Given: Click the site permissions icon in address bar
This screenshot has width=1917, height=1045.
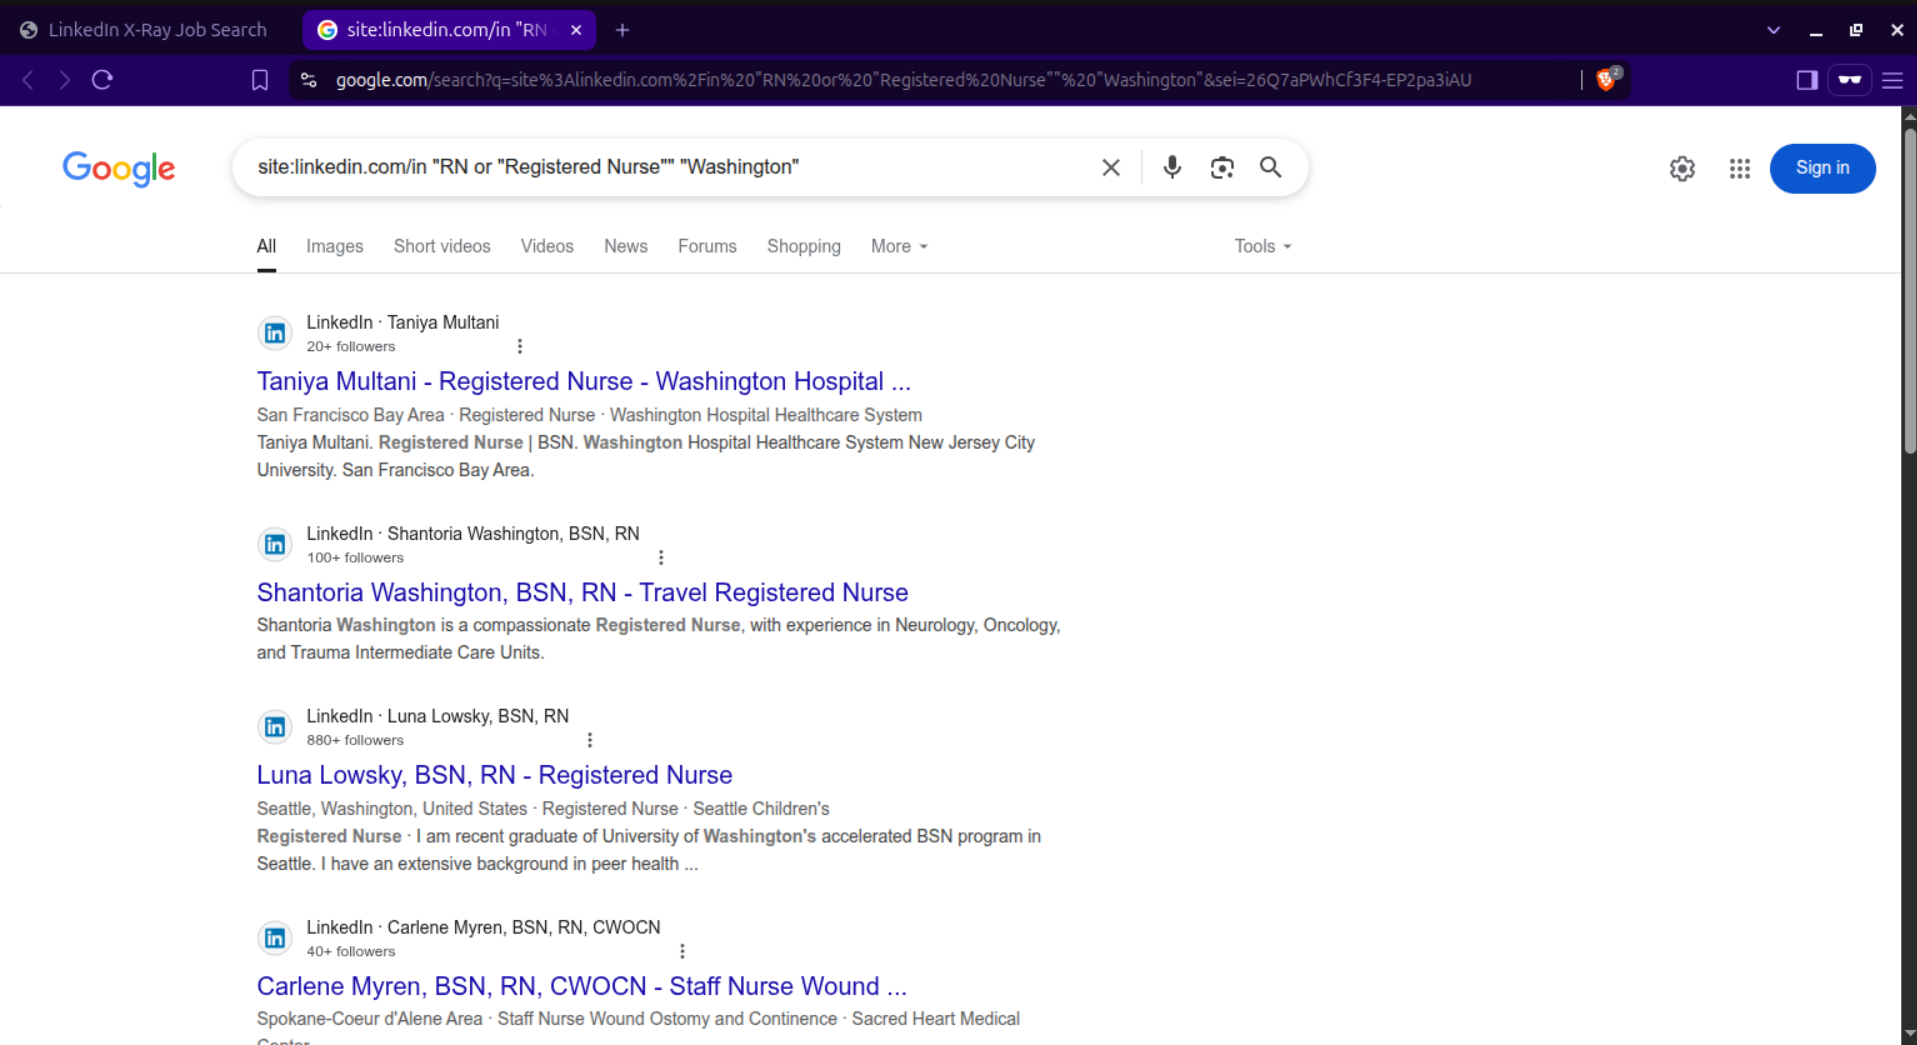Looking at the screenshot, I should point(307,80).
